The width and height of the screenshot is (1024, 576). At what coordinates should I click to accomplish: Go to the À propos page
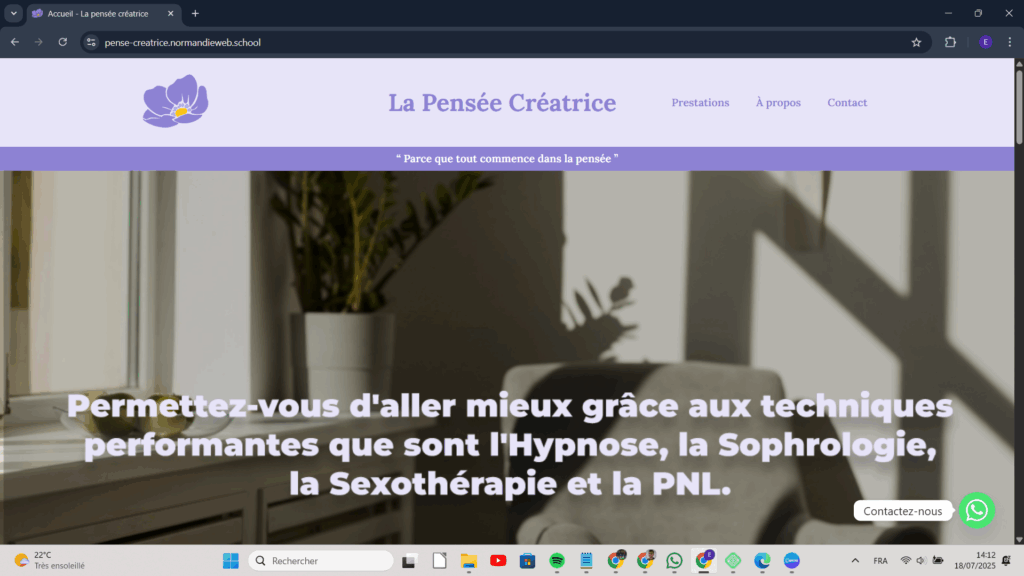(778, 103)
